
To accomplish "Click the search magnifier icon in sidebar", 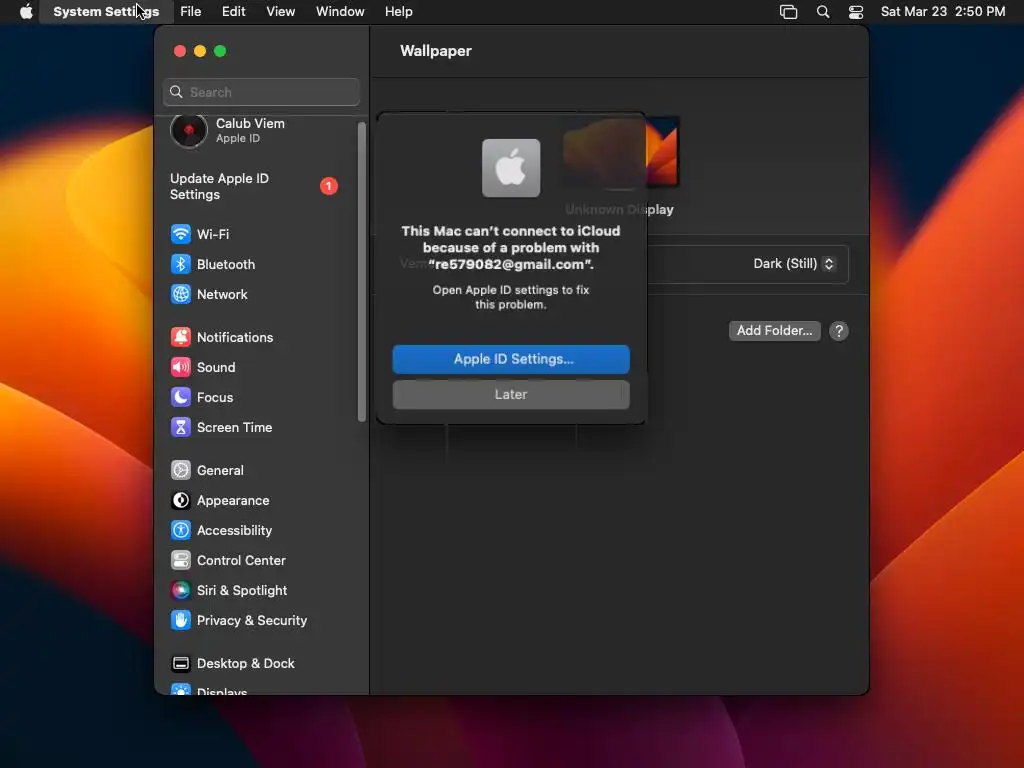I will (176, 92).
